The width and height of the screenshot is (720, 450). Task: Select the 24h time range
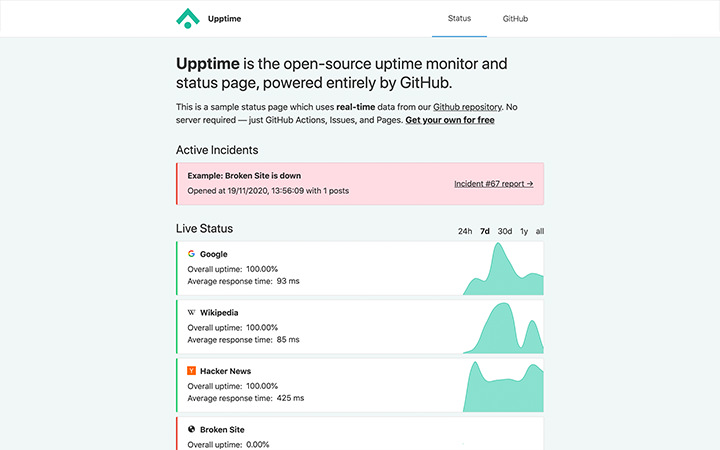pos(465,231)
